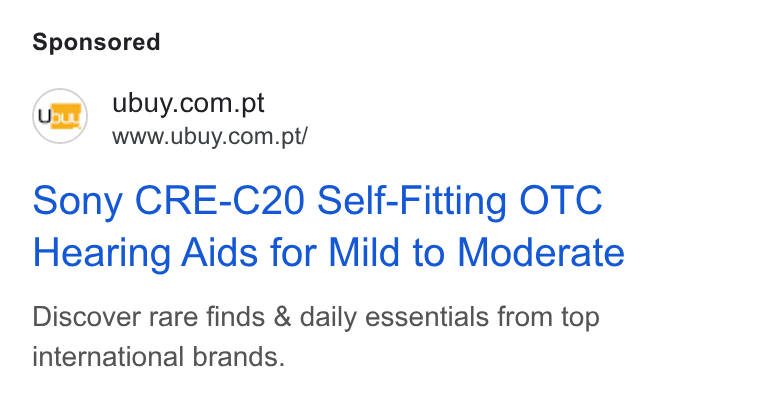Click 'Hearing Aids' in the ad title
The image size is (760, 398).
tap(145, 253)
